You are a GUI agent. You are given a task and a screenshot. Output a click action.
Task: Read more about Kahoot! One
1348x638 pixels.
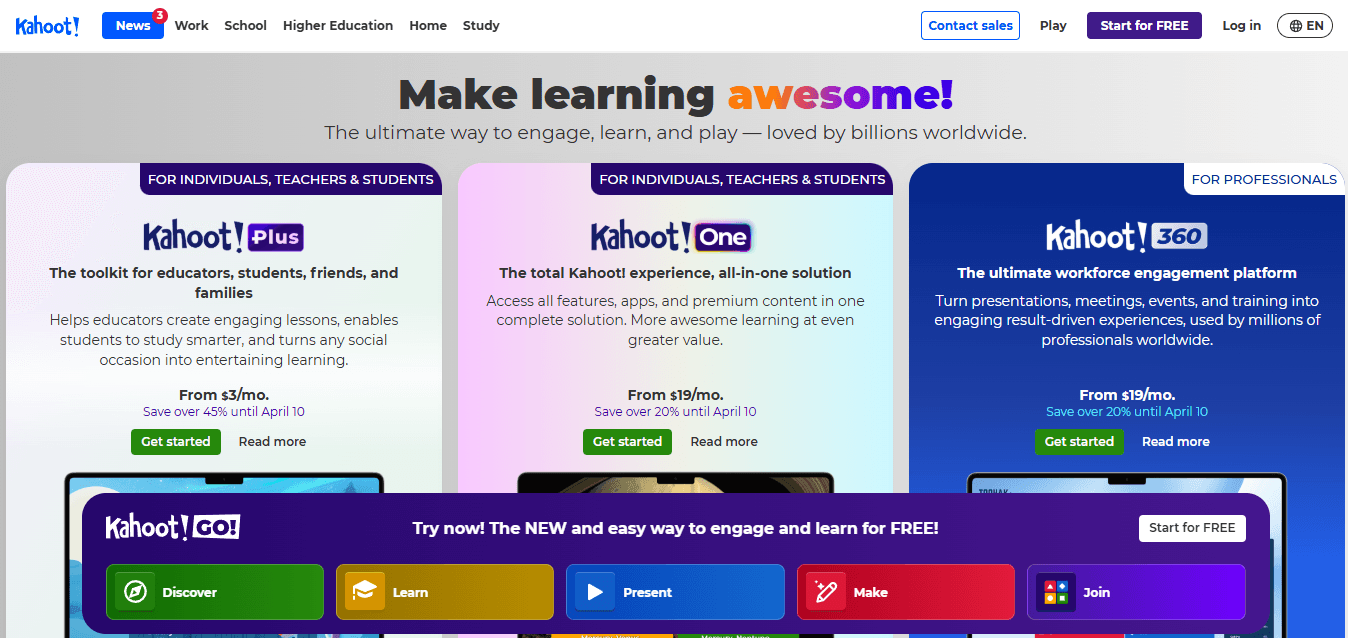tap(724, 441)
